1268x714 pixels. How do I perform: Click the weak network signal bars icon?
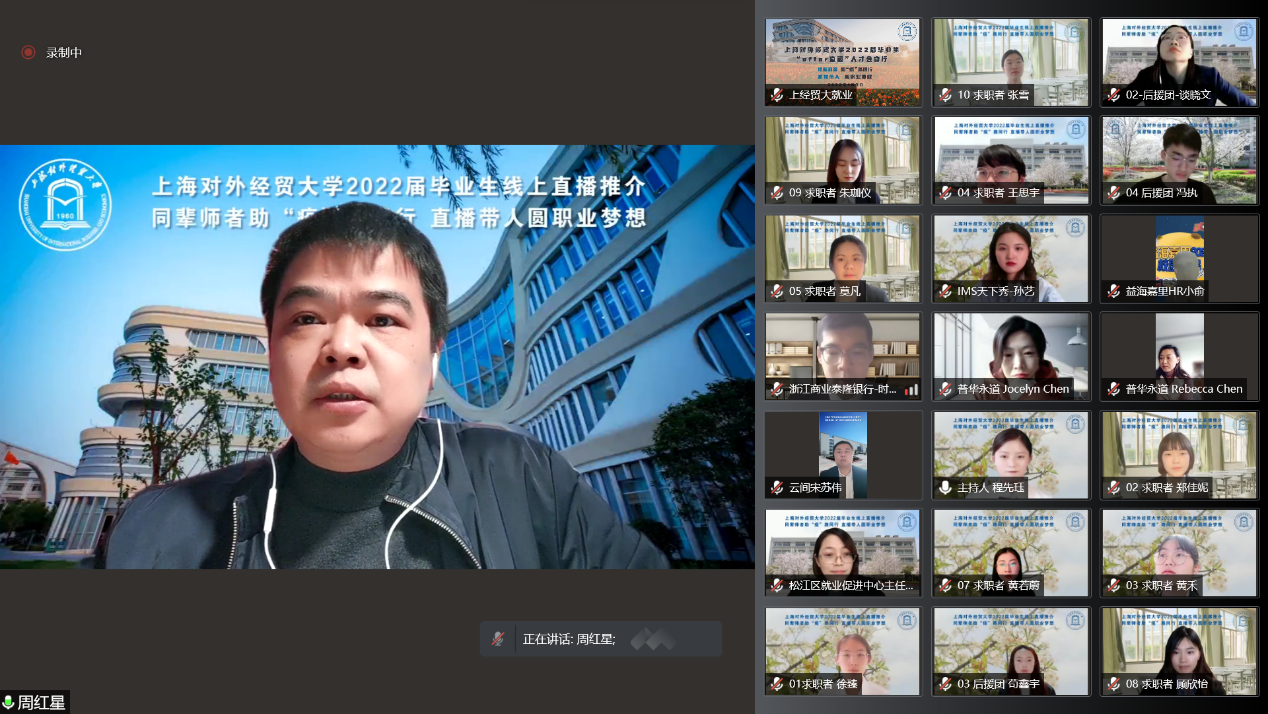[911, 389]
